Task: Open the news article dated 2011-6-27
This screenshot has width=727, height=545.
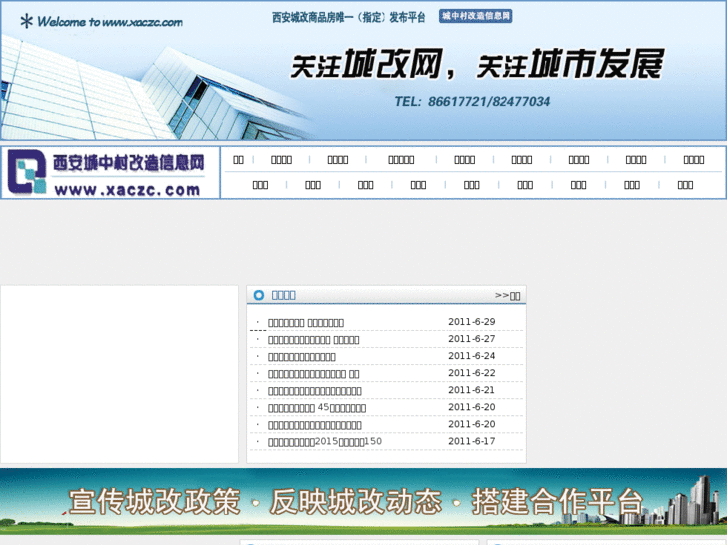Action: point(313,340)
